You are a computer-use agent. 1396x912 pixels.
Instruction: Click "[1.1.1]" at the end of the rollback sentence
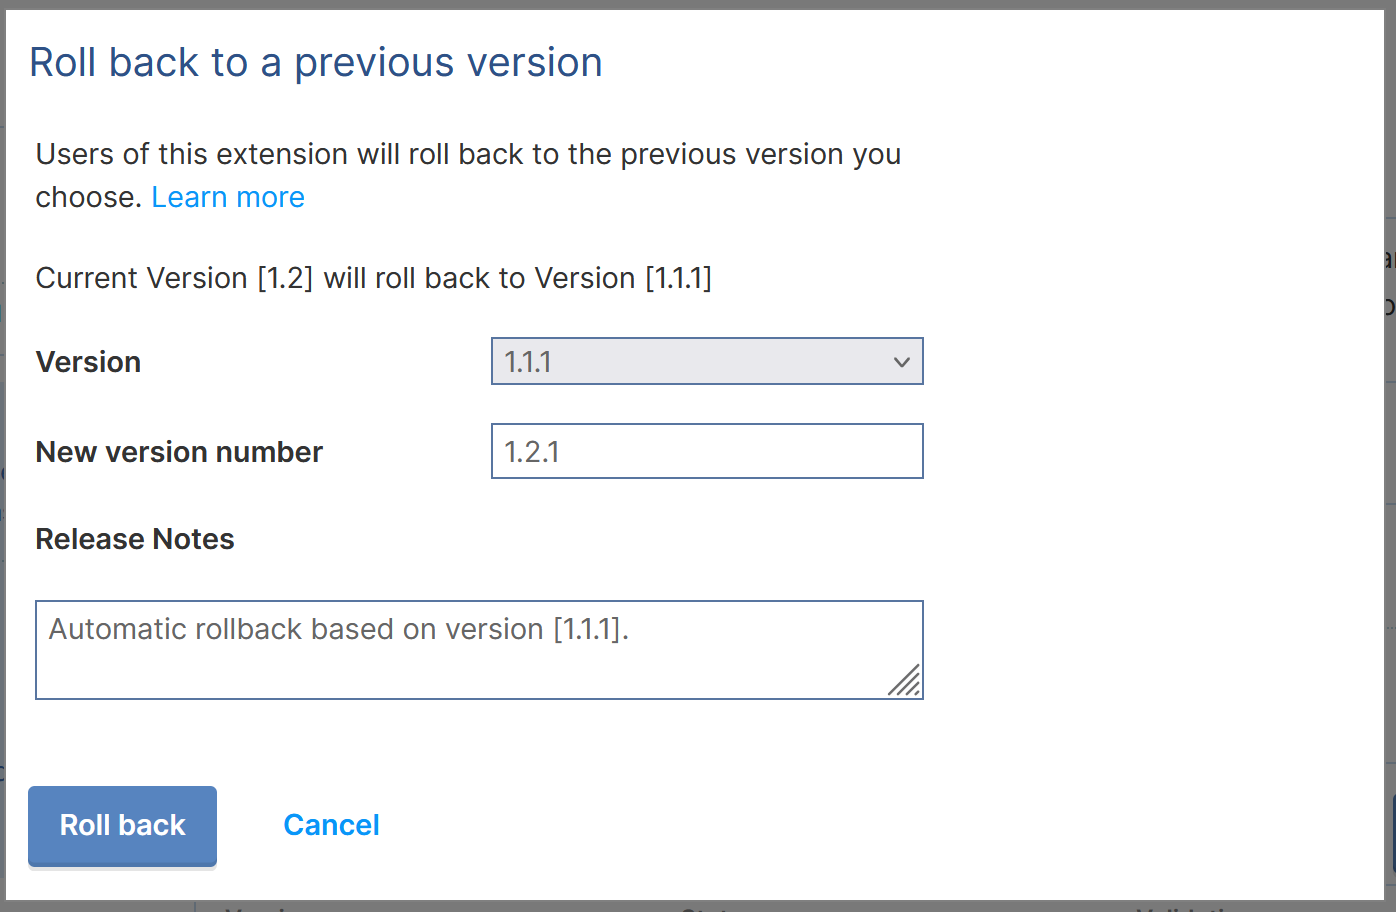coord(678,278)
